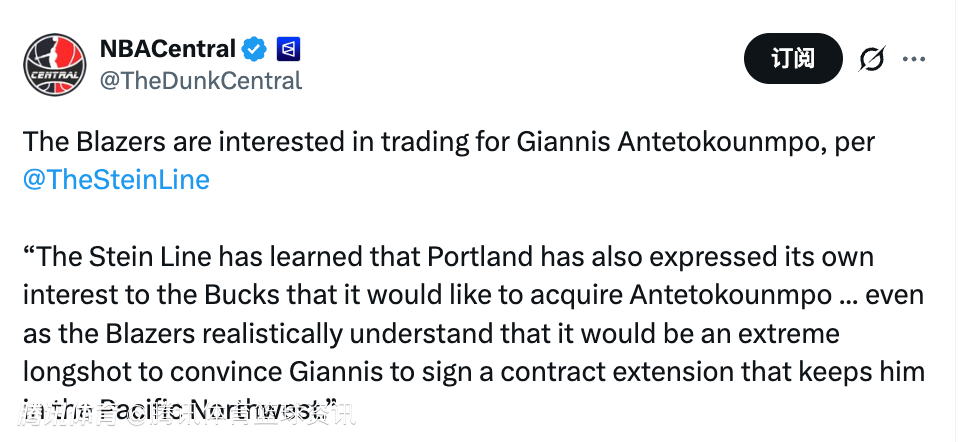This screenshot has height=442, width=966.
Task: Open the Grok slashed-circle icon
Action: [871, 60]
